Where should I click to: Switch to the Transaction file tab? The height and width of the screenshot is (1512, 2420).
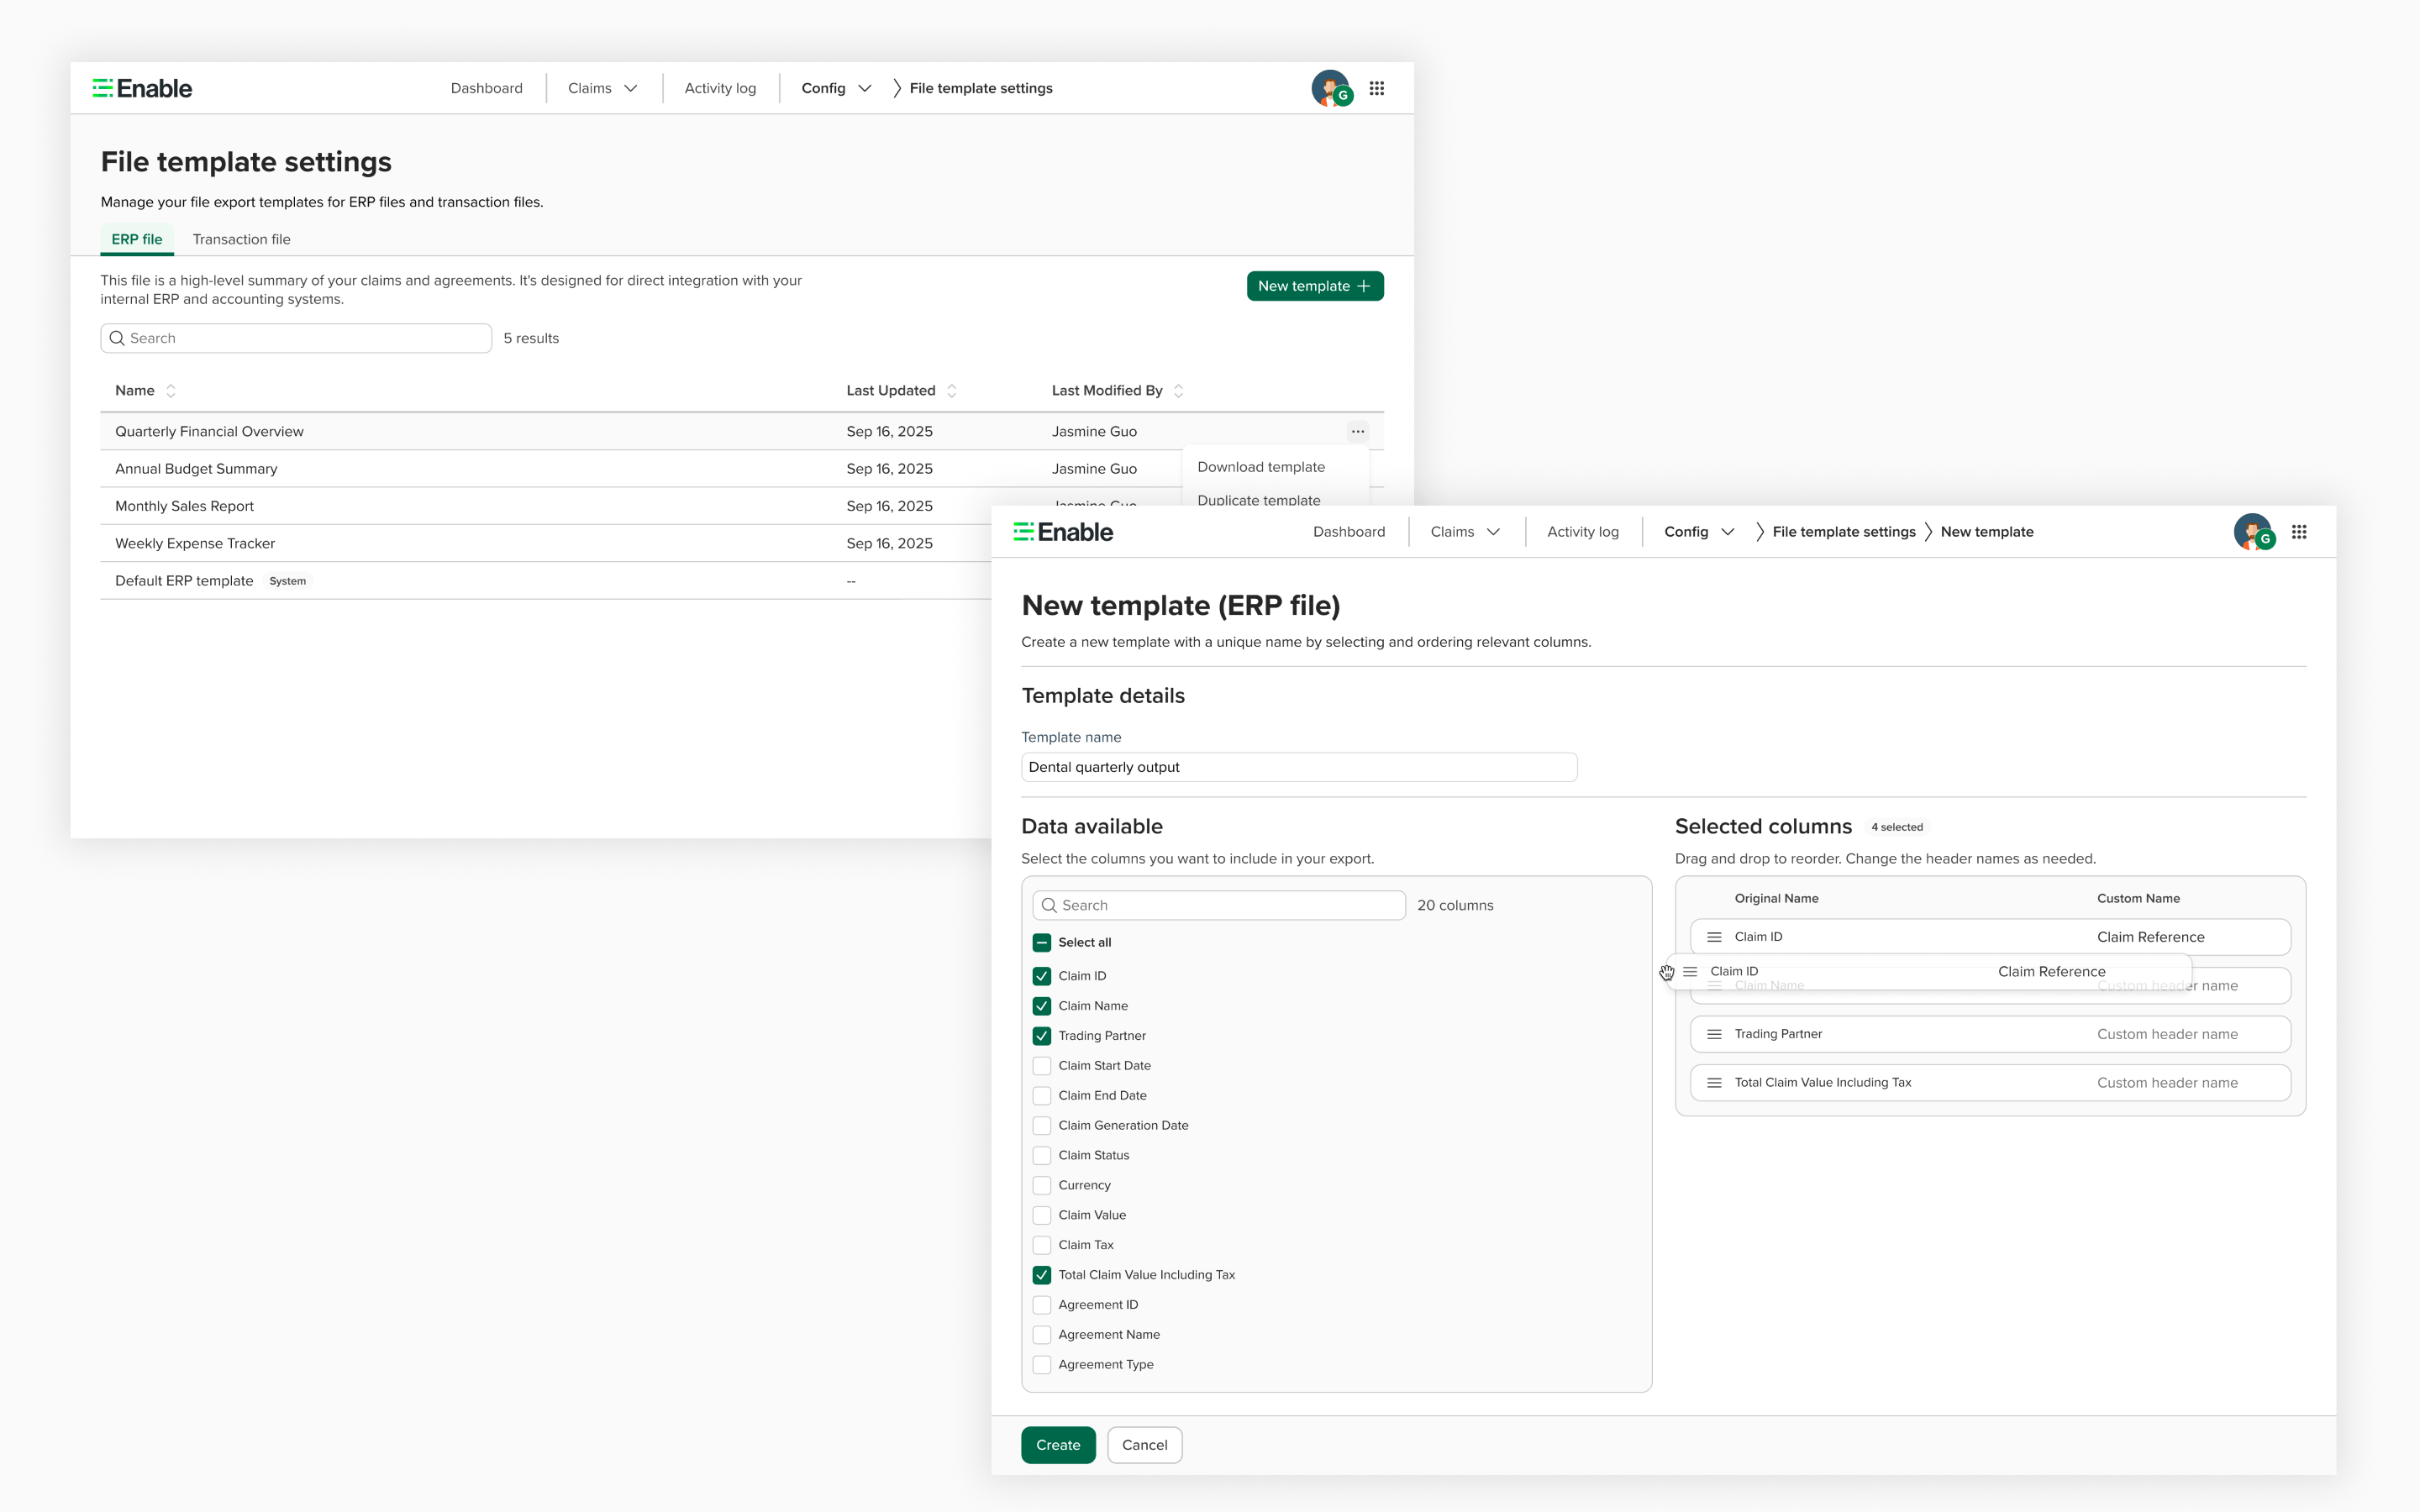241,239
